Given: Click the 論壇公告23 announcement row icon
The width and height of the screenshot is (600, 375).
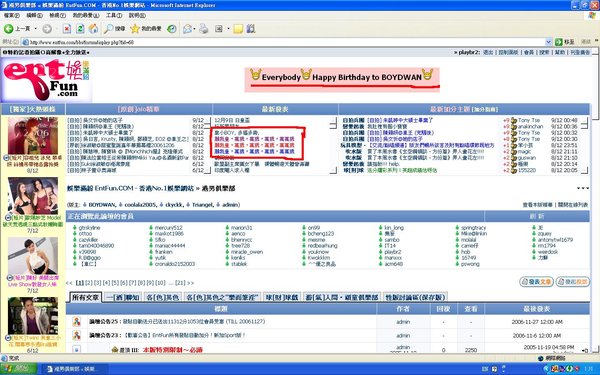Looking at the screenshot, I should [x=77, y=336].
